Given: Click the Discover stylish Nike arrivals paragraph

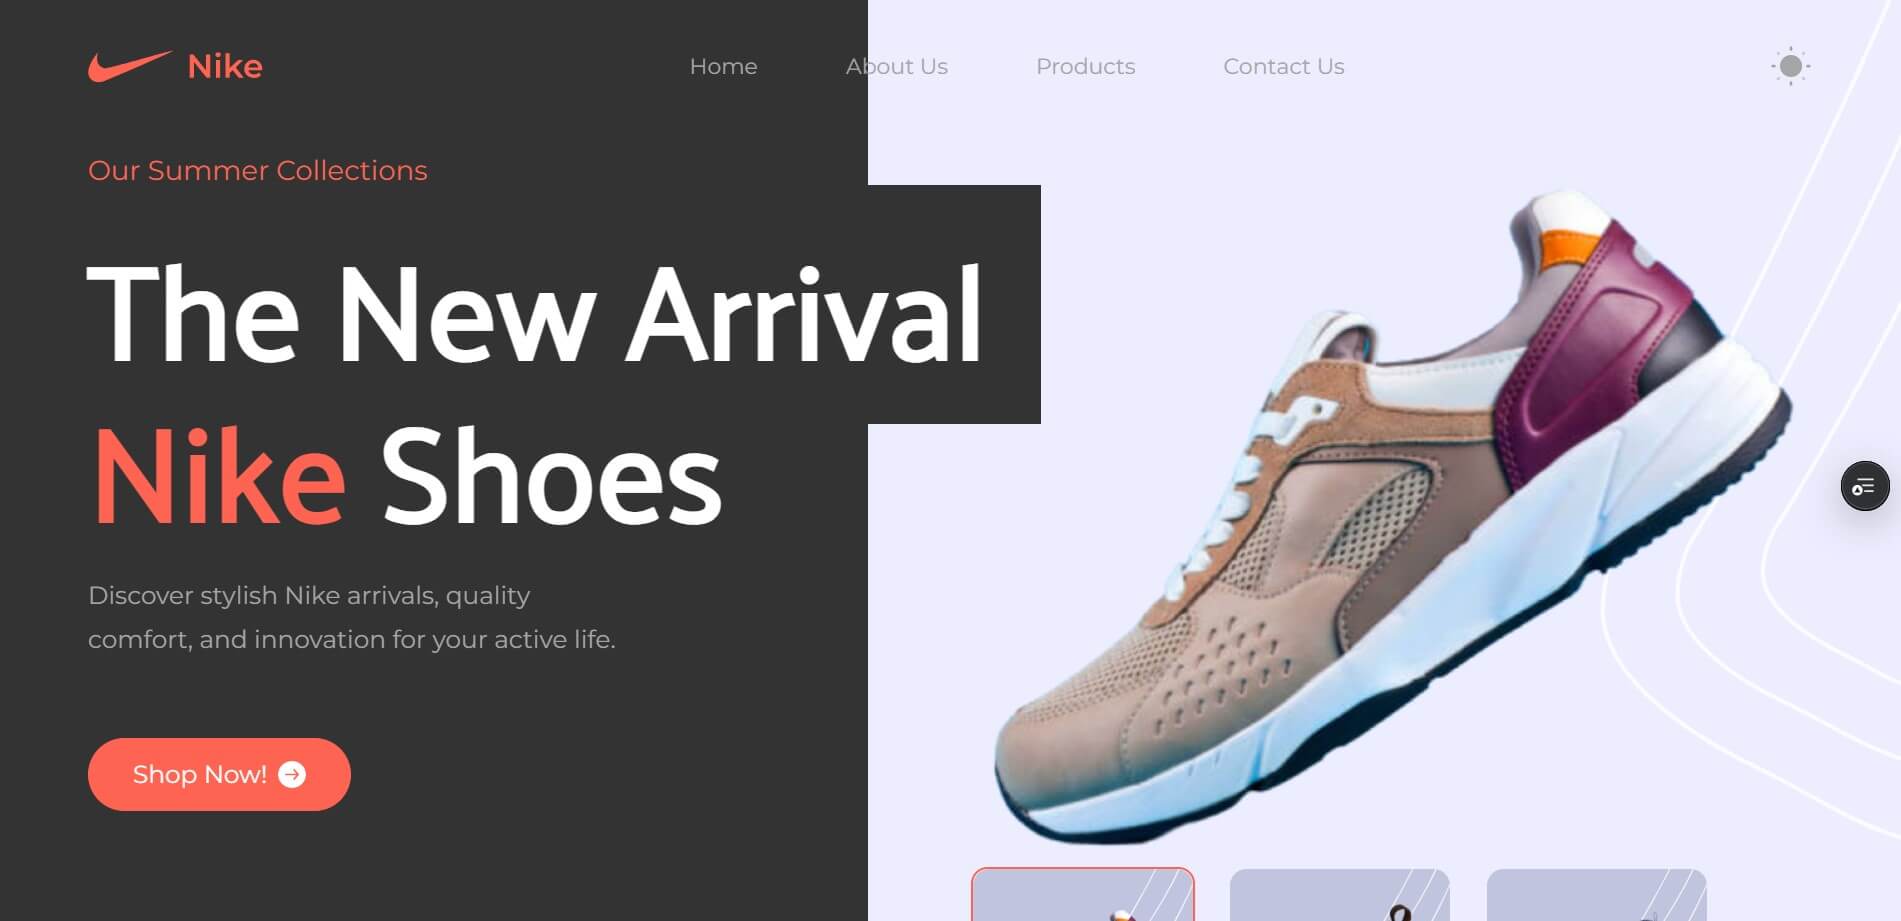Looking at the screenshot, I should pos(352,617).
